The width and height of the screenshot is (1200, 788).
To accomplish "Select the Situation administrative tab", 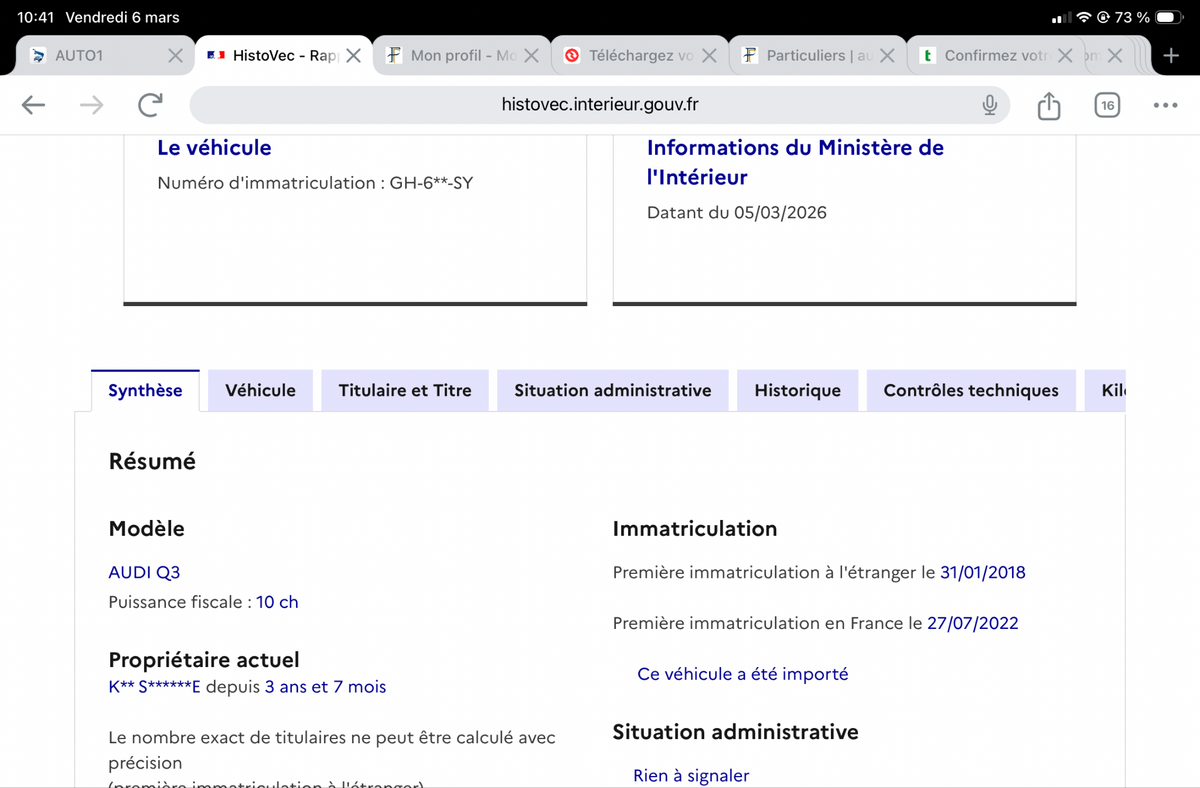I will pos(612,390).
